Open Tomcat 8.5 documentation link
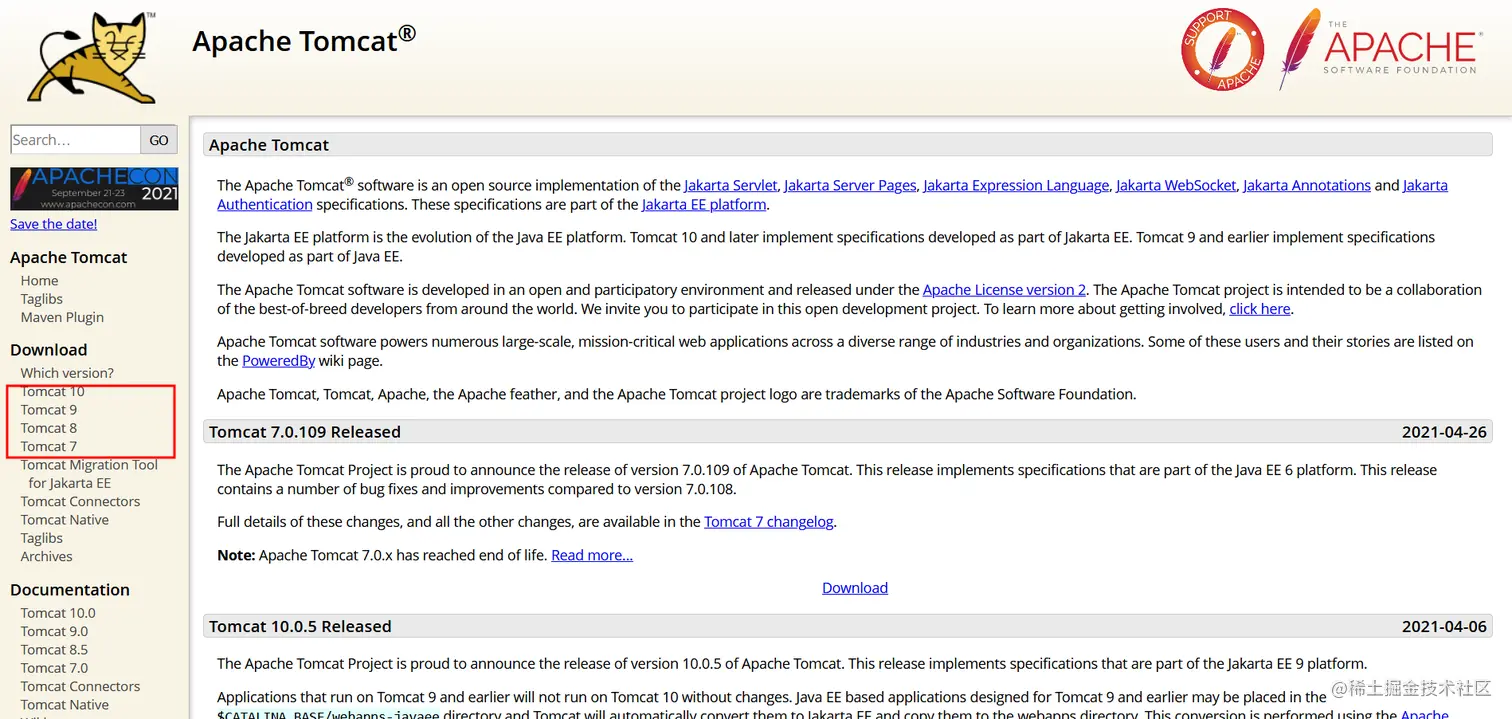The width and height of the screenshot is (1512, 719). tap(54, 650)
